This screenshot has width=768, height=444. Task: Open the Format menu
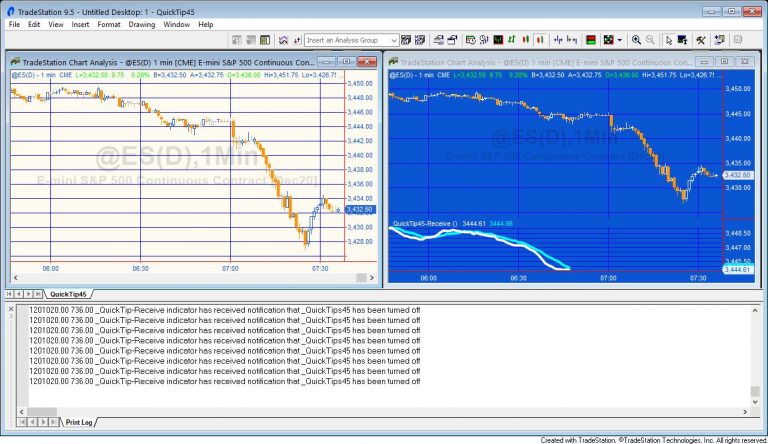pyautogui.click(x=109, y=24)
